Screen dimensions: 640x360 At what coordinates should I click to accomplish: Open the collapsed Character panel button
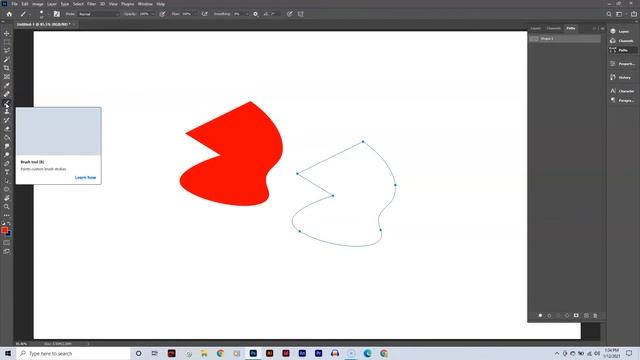pos(622,91)
